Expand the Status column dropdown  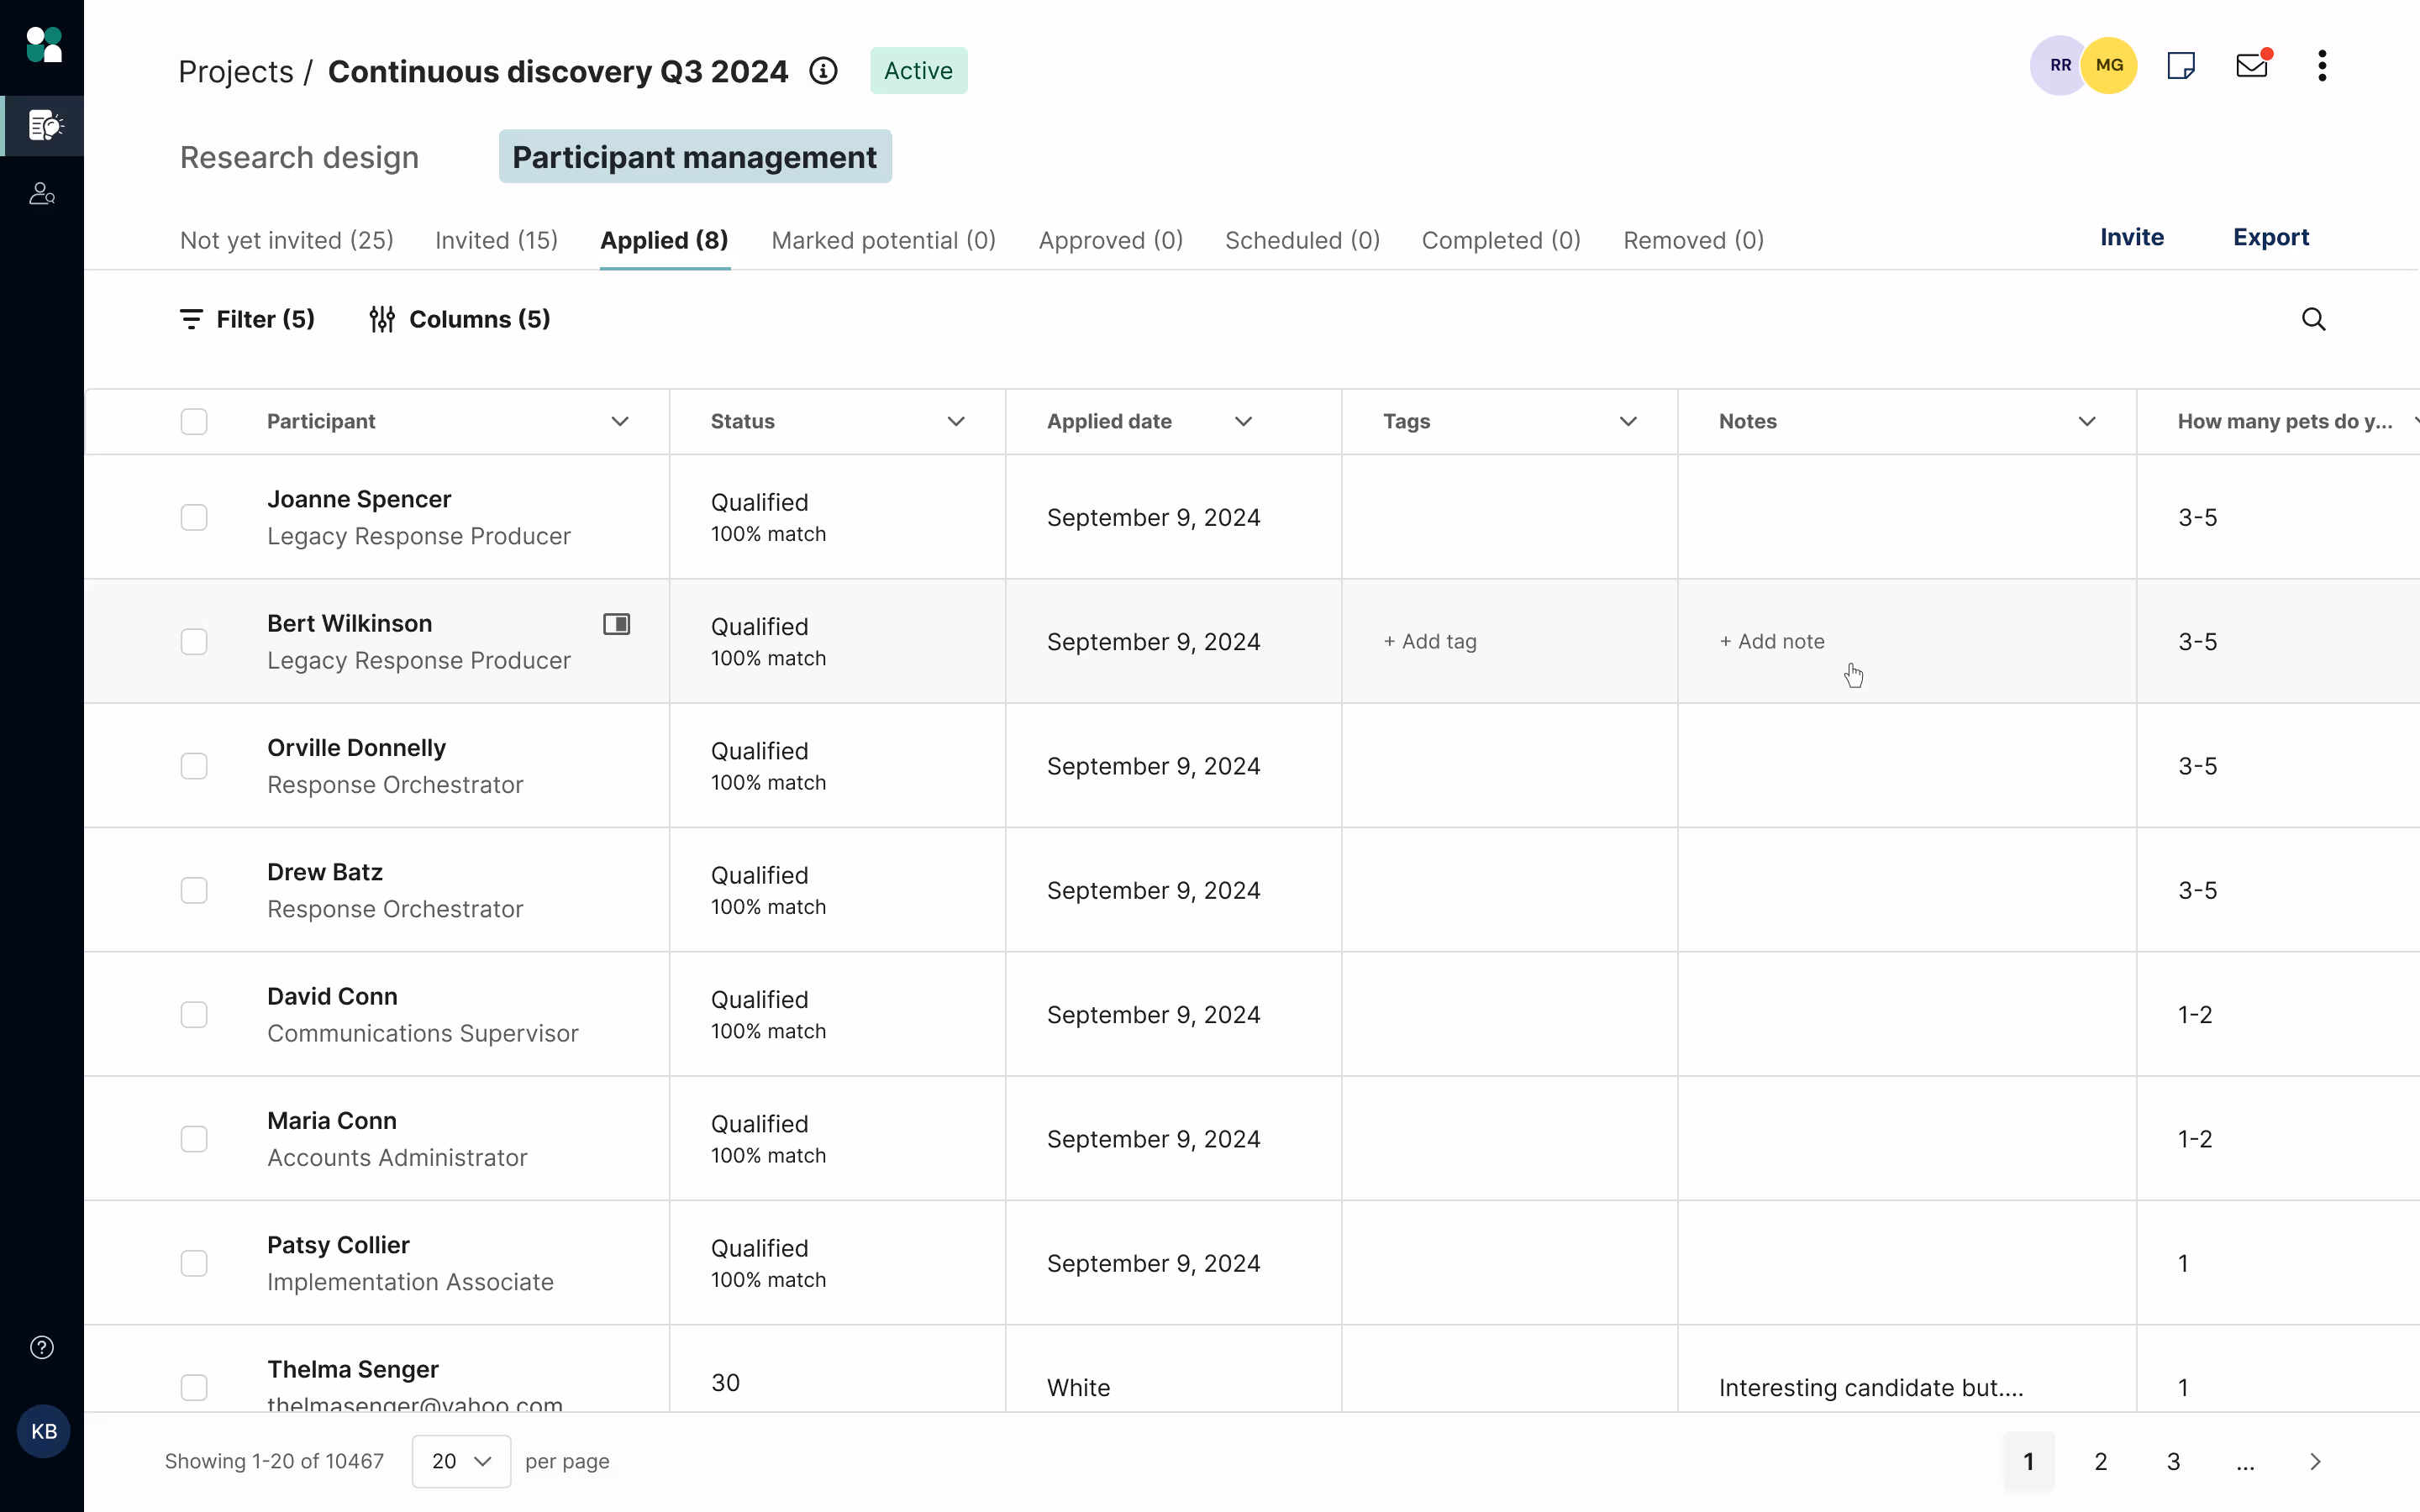955,421
